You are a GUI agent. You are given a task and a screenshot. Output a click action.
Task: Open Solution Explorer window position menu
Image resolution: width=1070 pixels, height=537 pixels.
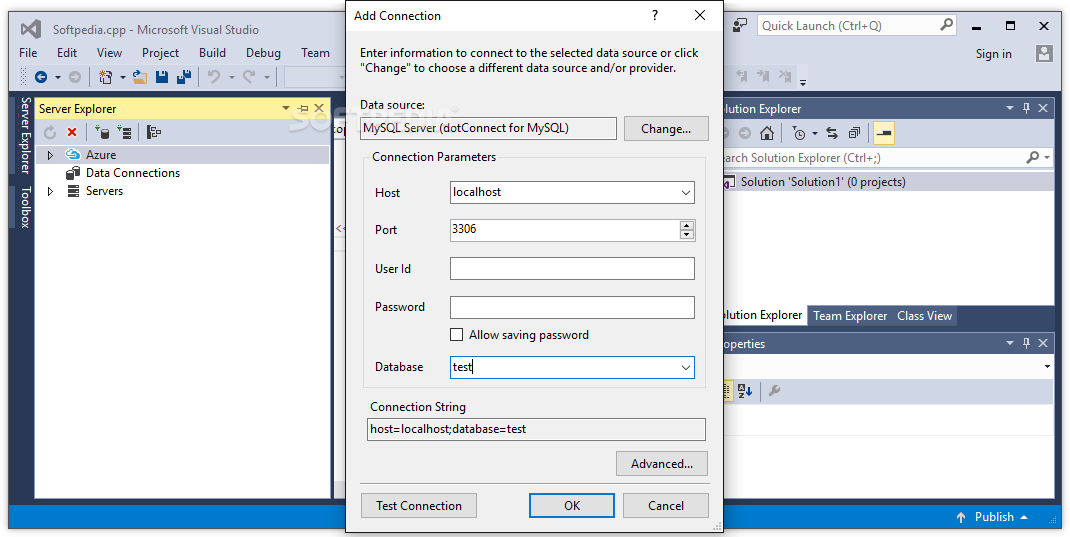[1010, 108]
